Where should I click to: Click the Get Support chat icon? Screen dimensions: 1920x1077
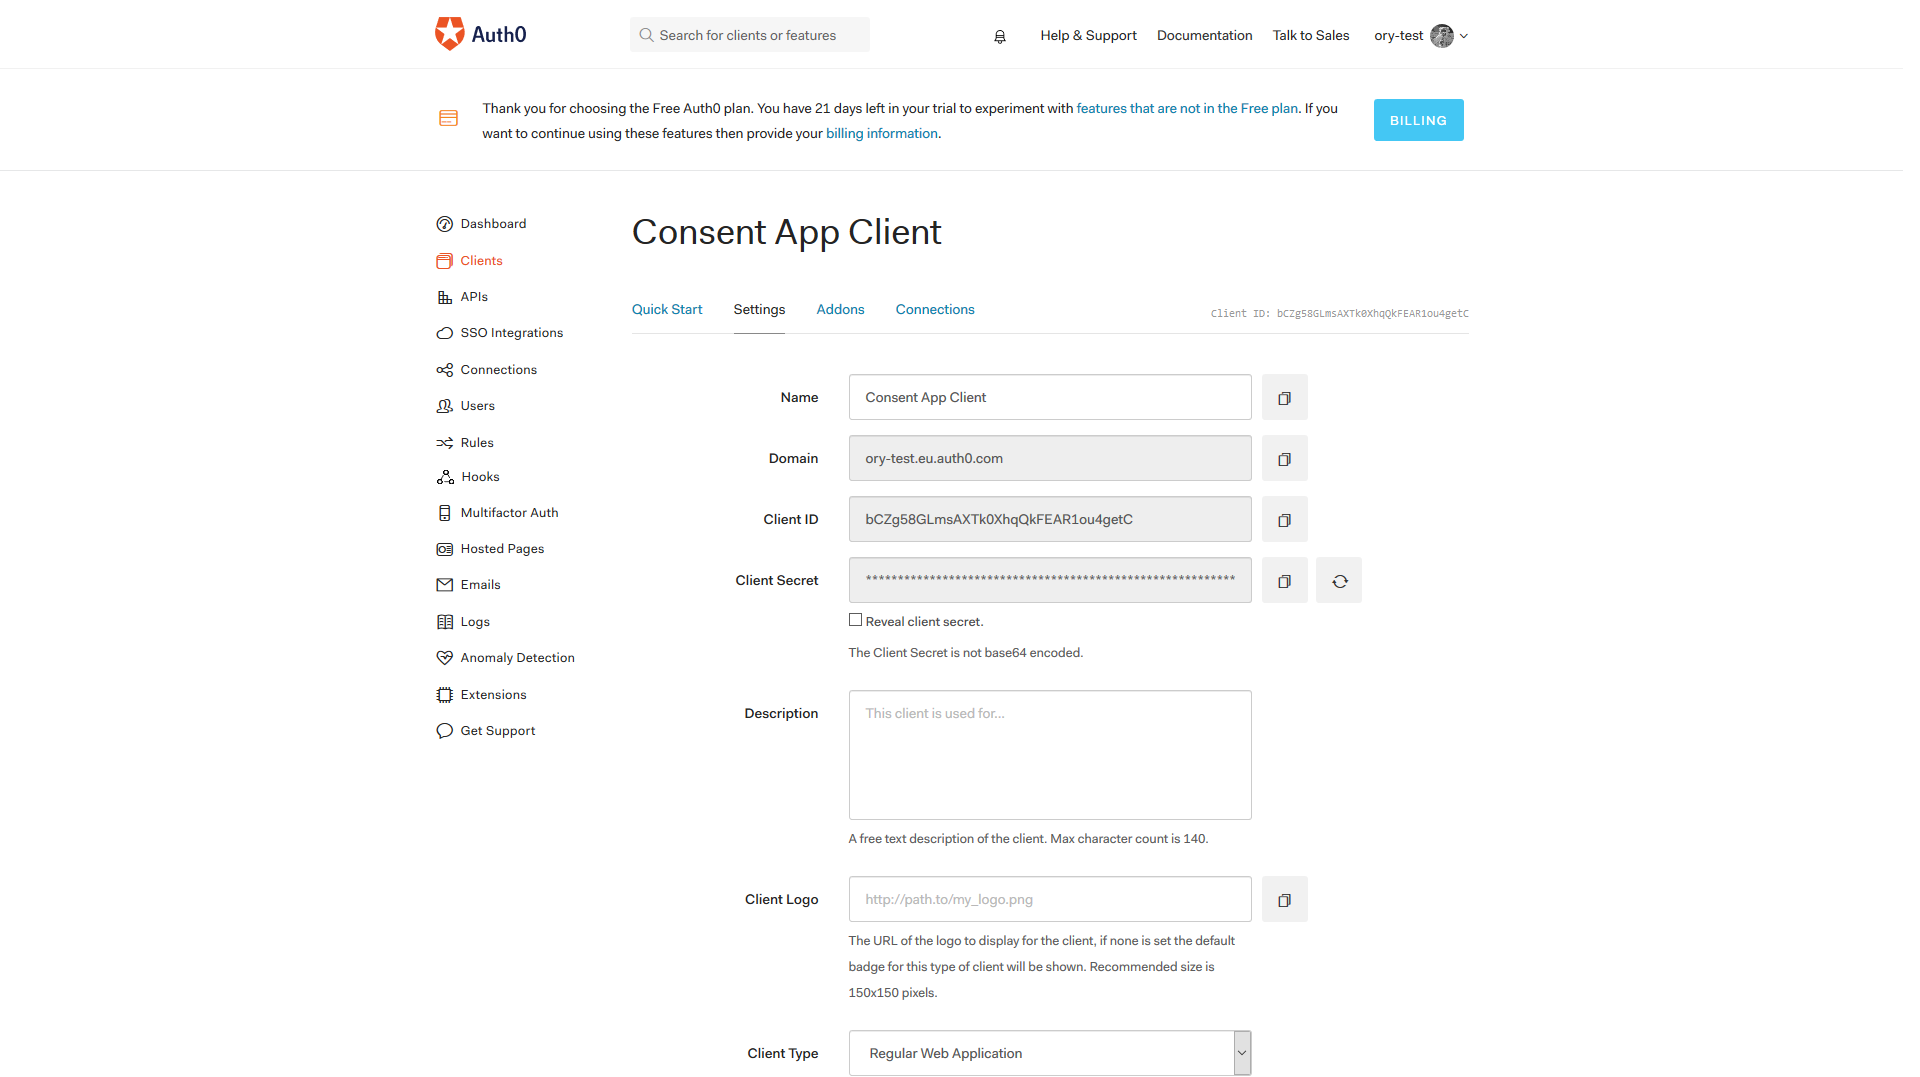coord(445,731)
